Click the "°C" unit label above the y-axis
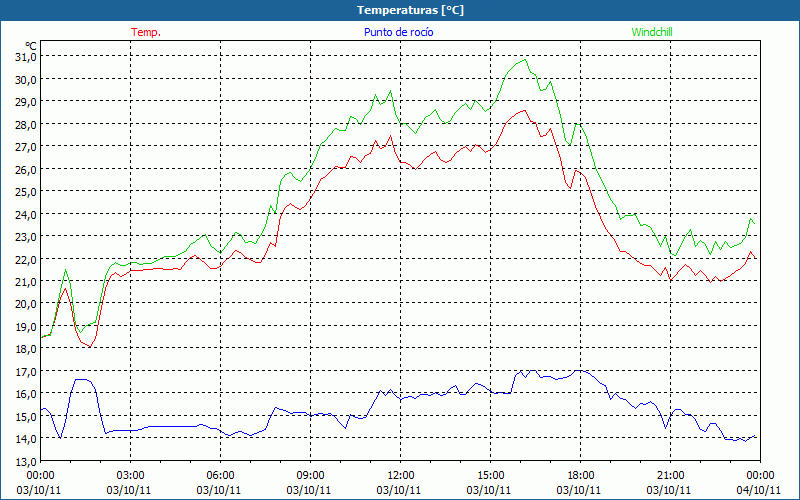This screenshot has height=500, width=800. [31, 46]
